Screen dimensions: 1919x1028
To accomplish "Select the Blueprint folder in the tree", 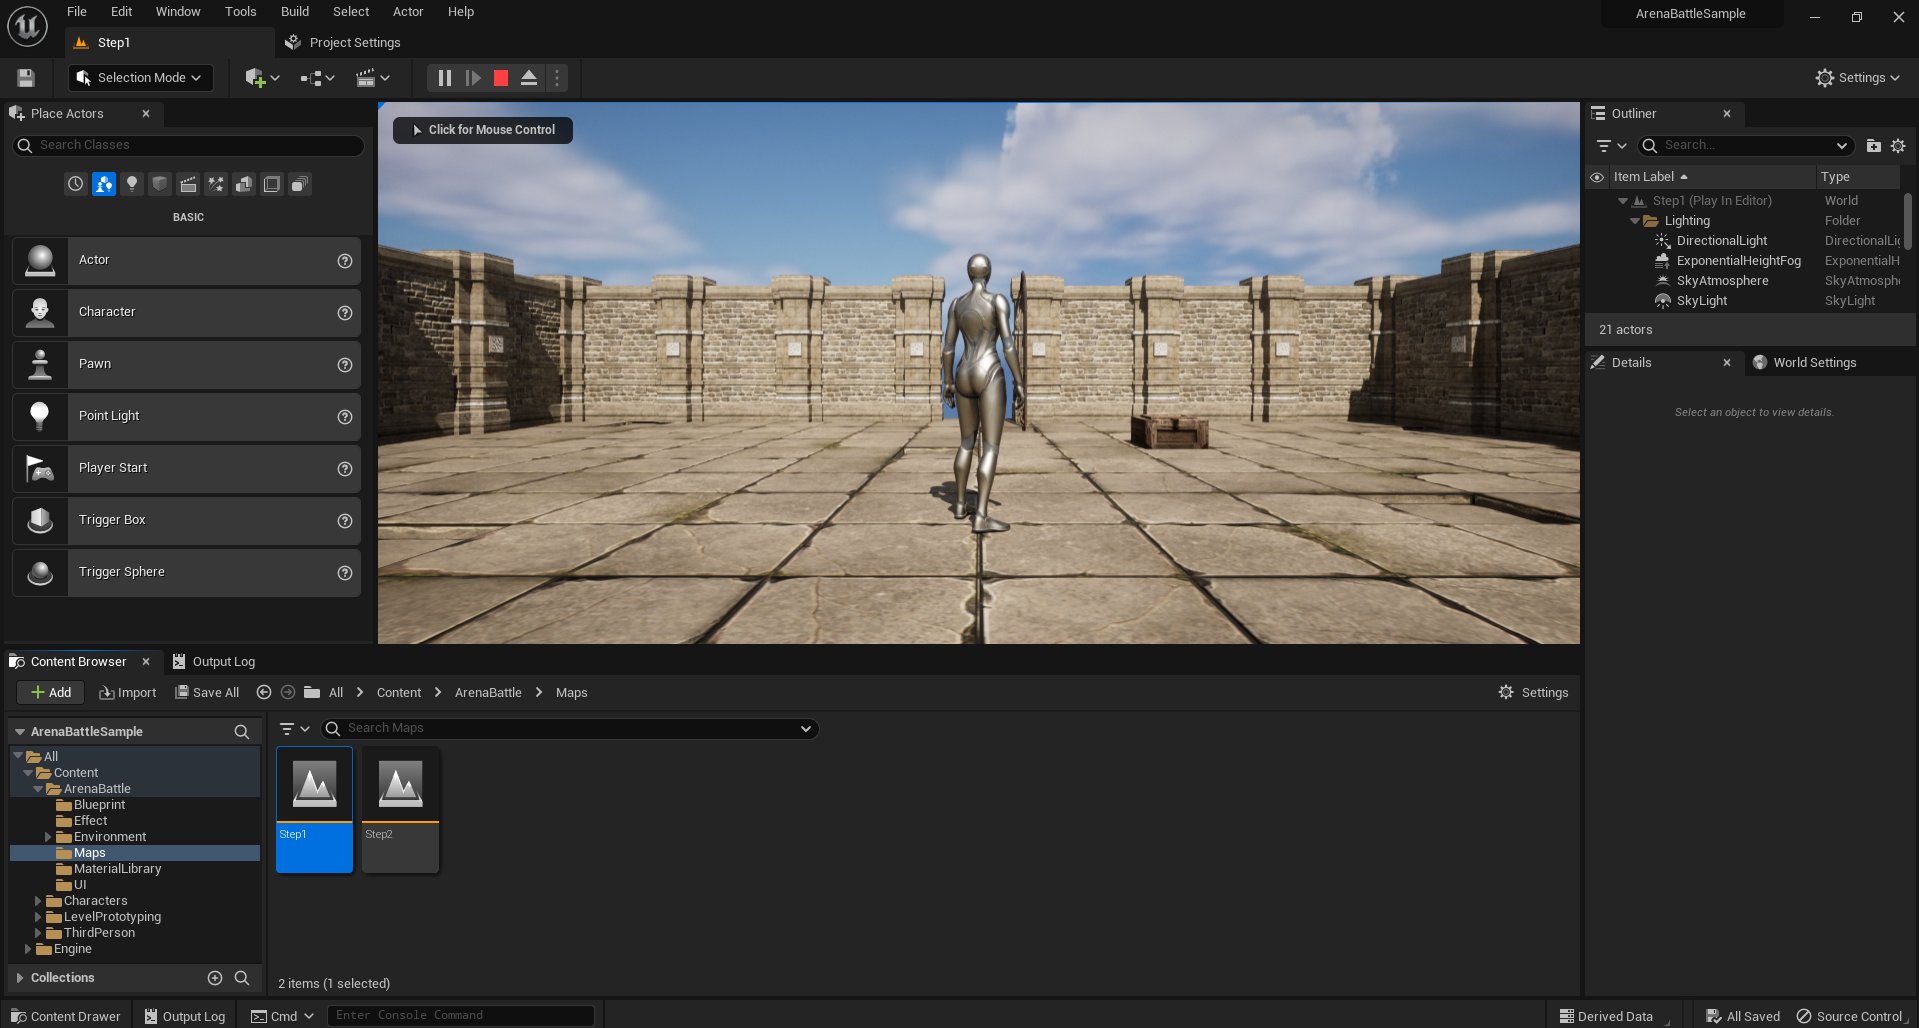I will 99,805.
